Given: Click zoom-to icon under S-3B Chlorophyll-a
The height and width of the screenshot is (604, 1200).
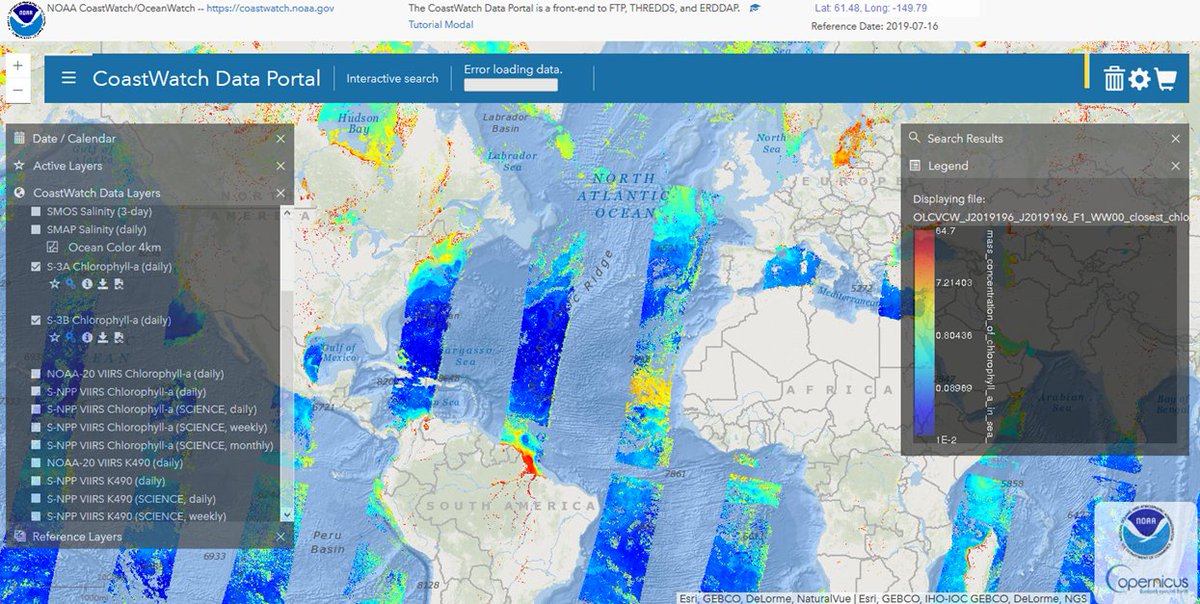Looking at the screenshot, I should 71,337.
